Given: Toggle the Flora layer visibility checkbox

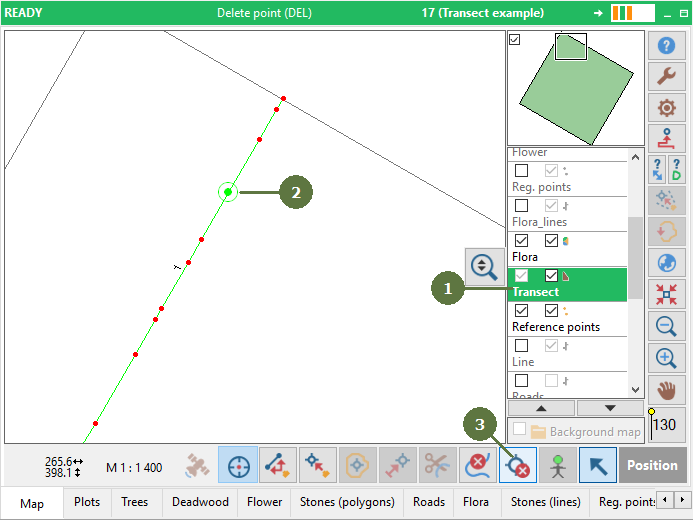Looking at the screenshot, I should click(522, 241).
